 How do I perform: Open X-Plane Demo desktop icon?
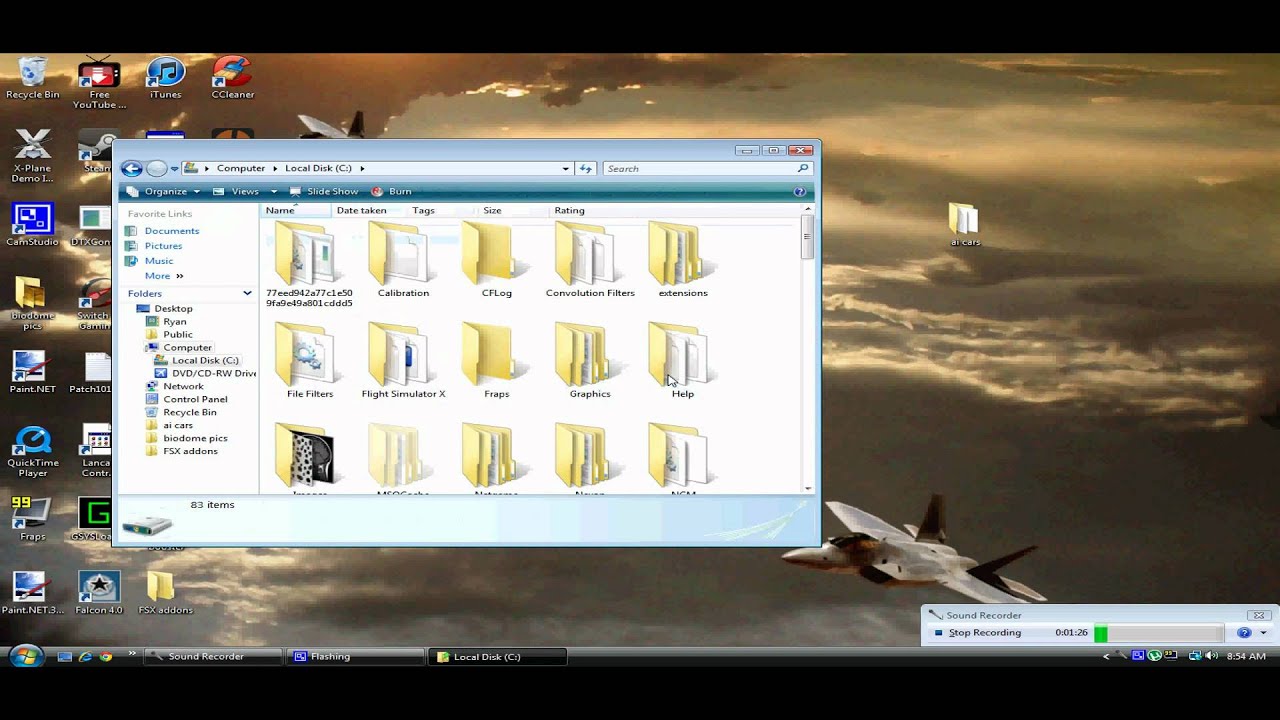click(x=32, y=157)
